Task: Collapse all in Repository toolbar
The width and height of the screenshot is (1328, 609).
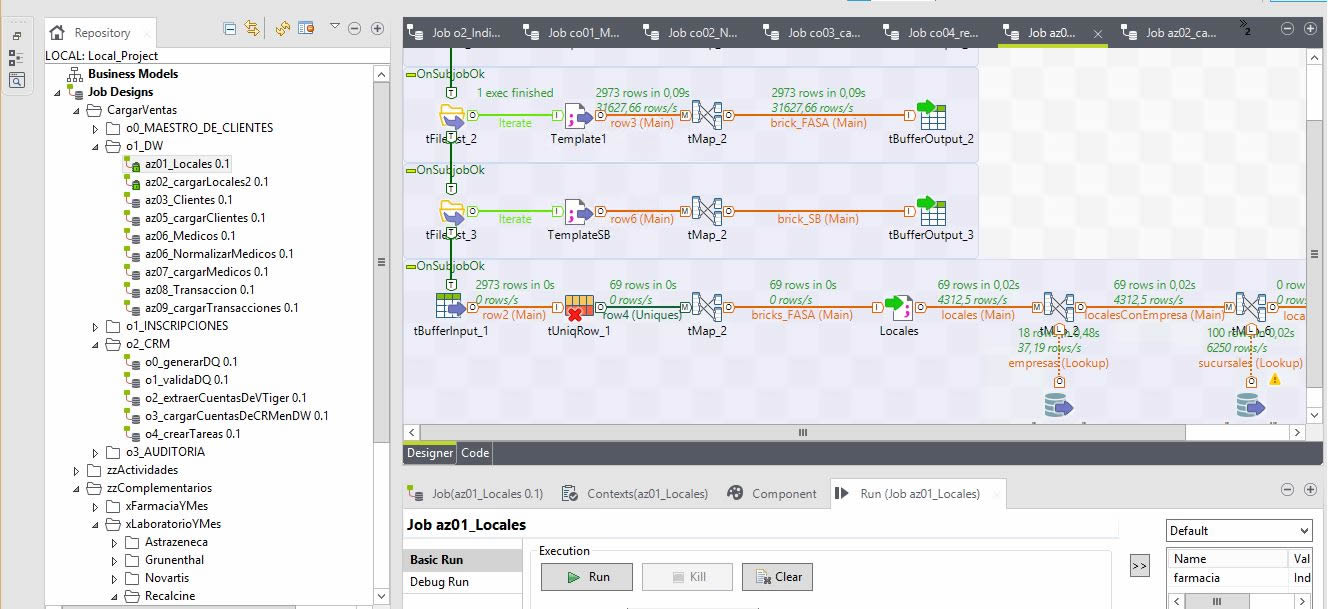Action: [x=230, y=29]
